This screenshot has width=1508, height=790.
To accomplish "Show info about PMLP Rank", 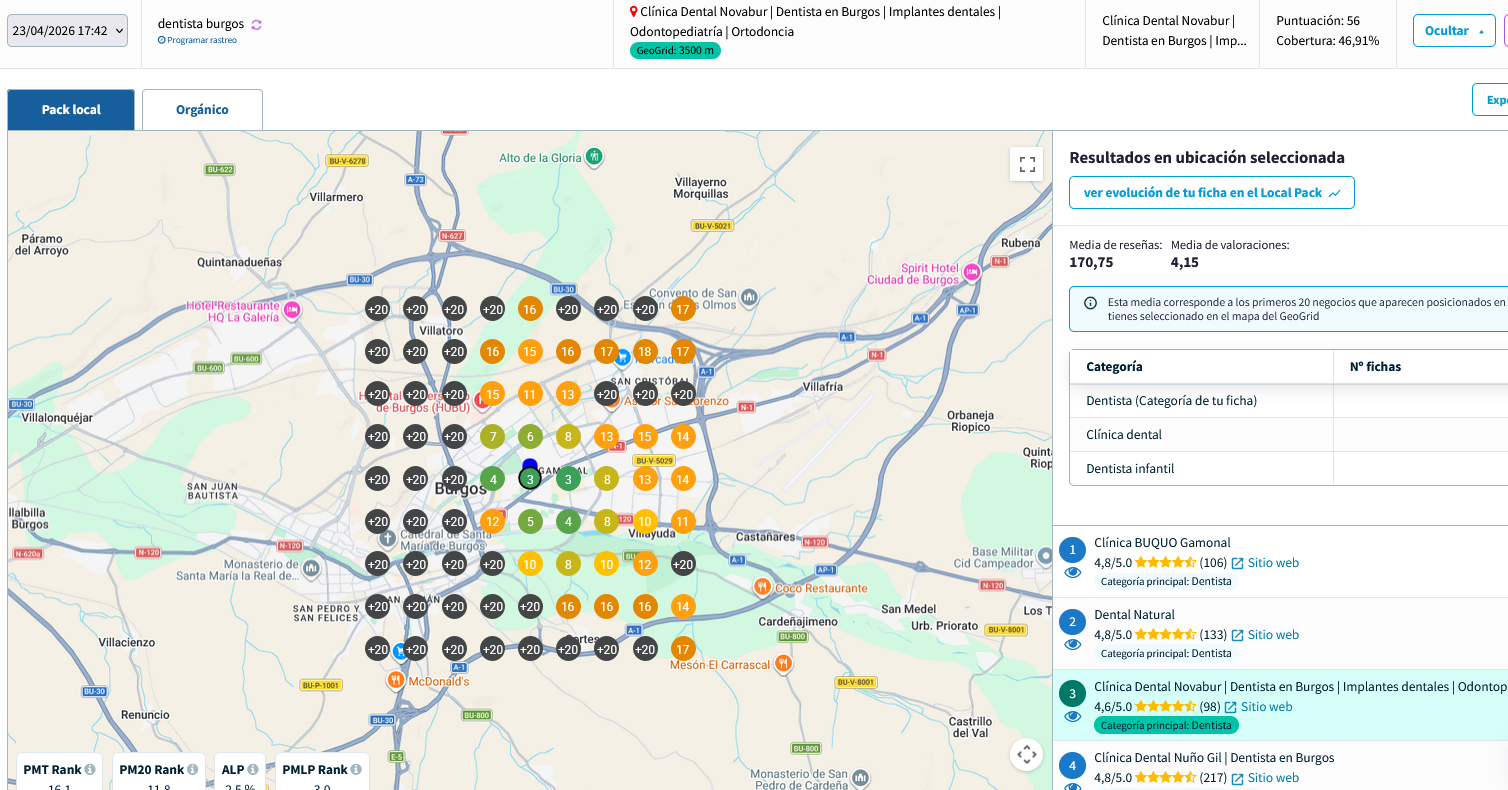I will coord(356,769).
